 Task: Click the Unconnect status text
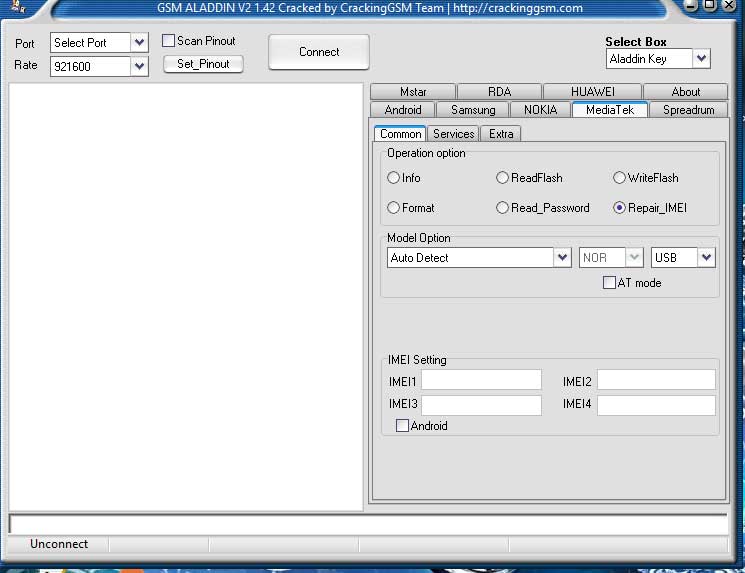pyautogui.click(x=59, y=544)
